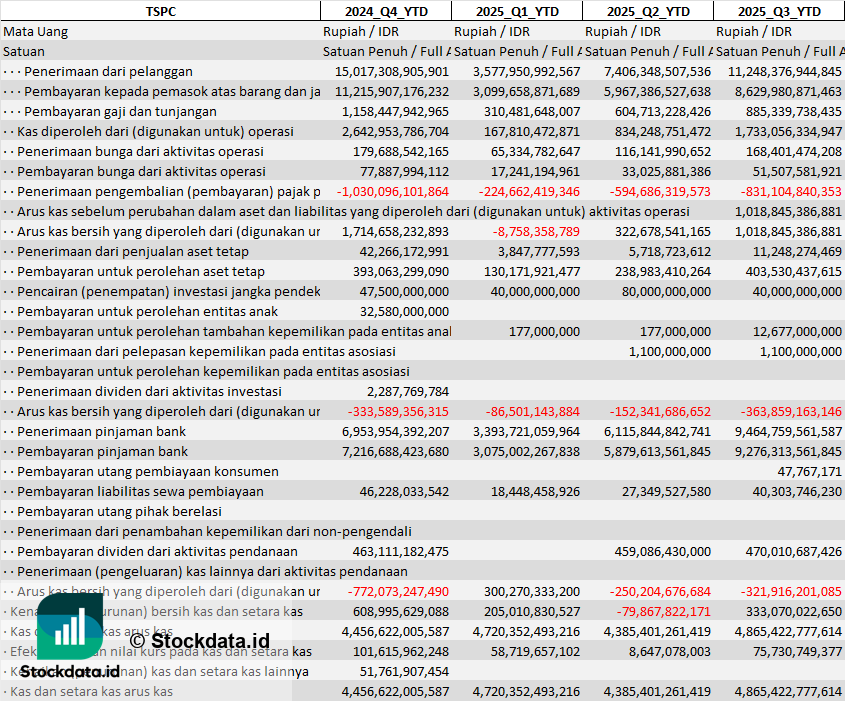
Task: Click Kas diperoleh dari (digunakan untuk) operasi
Action: (x=155, y=131)
